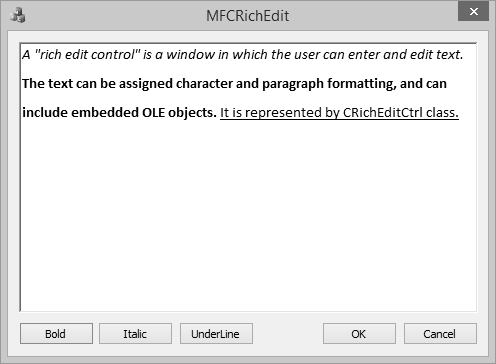Click the quoted phrase "rich edit control"
Viewport: 496px width, 364px height.
[87, 54]
